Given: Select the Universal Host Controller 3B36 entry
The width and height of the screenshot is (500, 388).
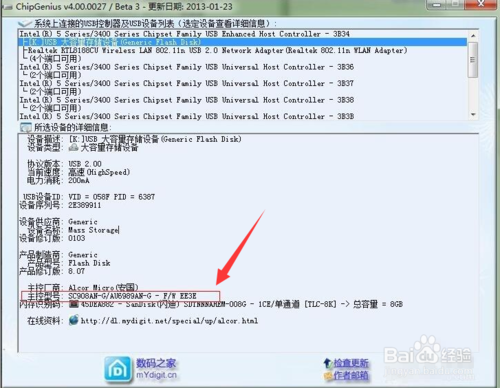Looking at the screenshot, I should [x=187, y=67].
